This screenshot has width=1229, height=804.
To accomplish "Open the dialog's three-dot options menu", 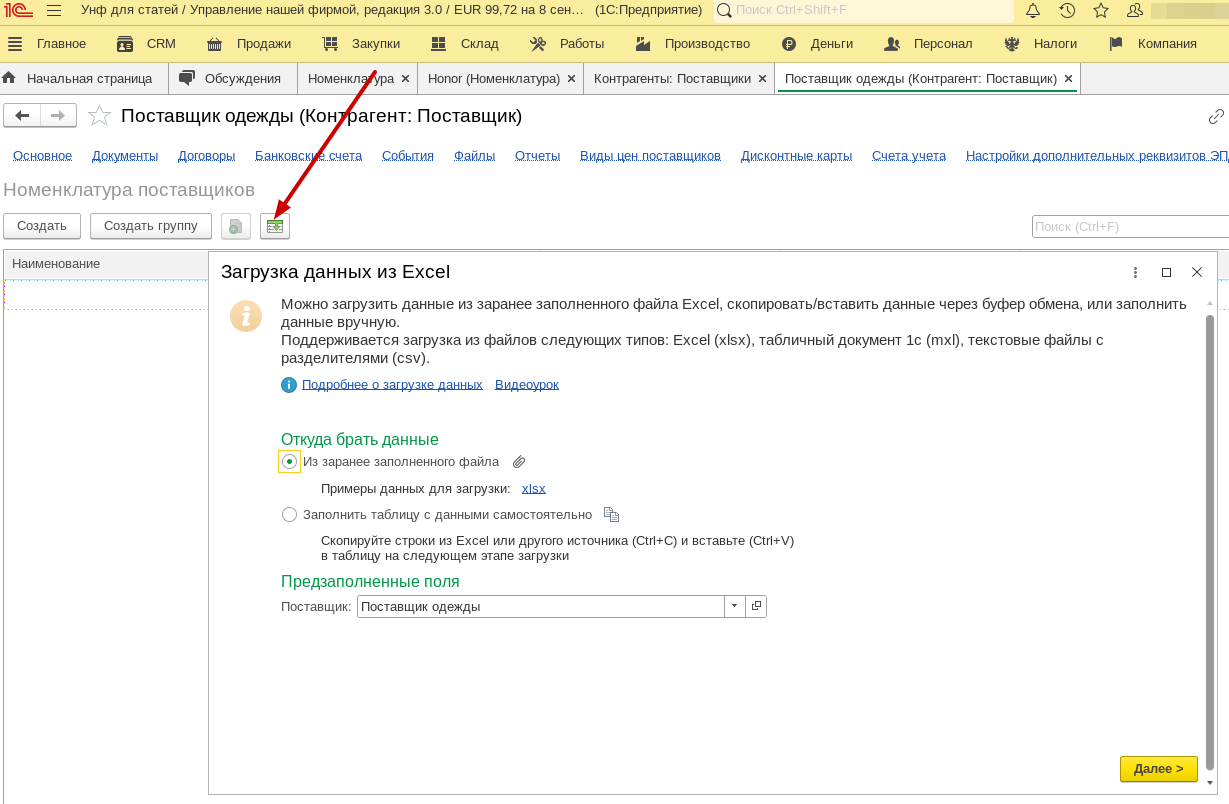I will pyautogui.click(x=1135, y=272).
